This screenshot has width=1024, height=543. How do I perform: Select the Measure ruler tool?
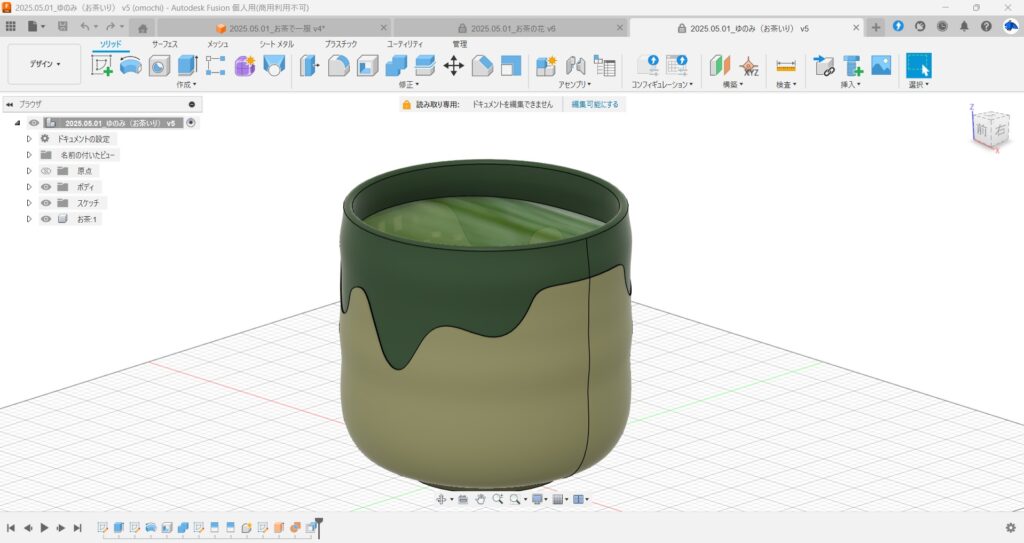tap(786, 66)
